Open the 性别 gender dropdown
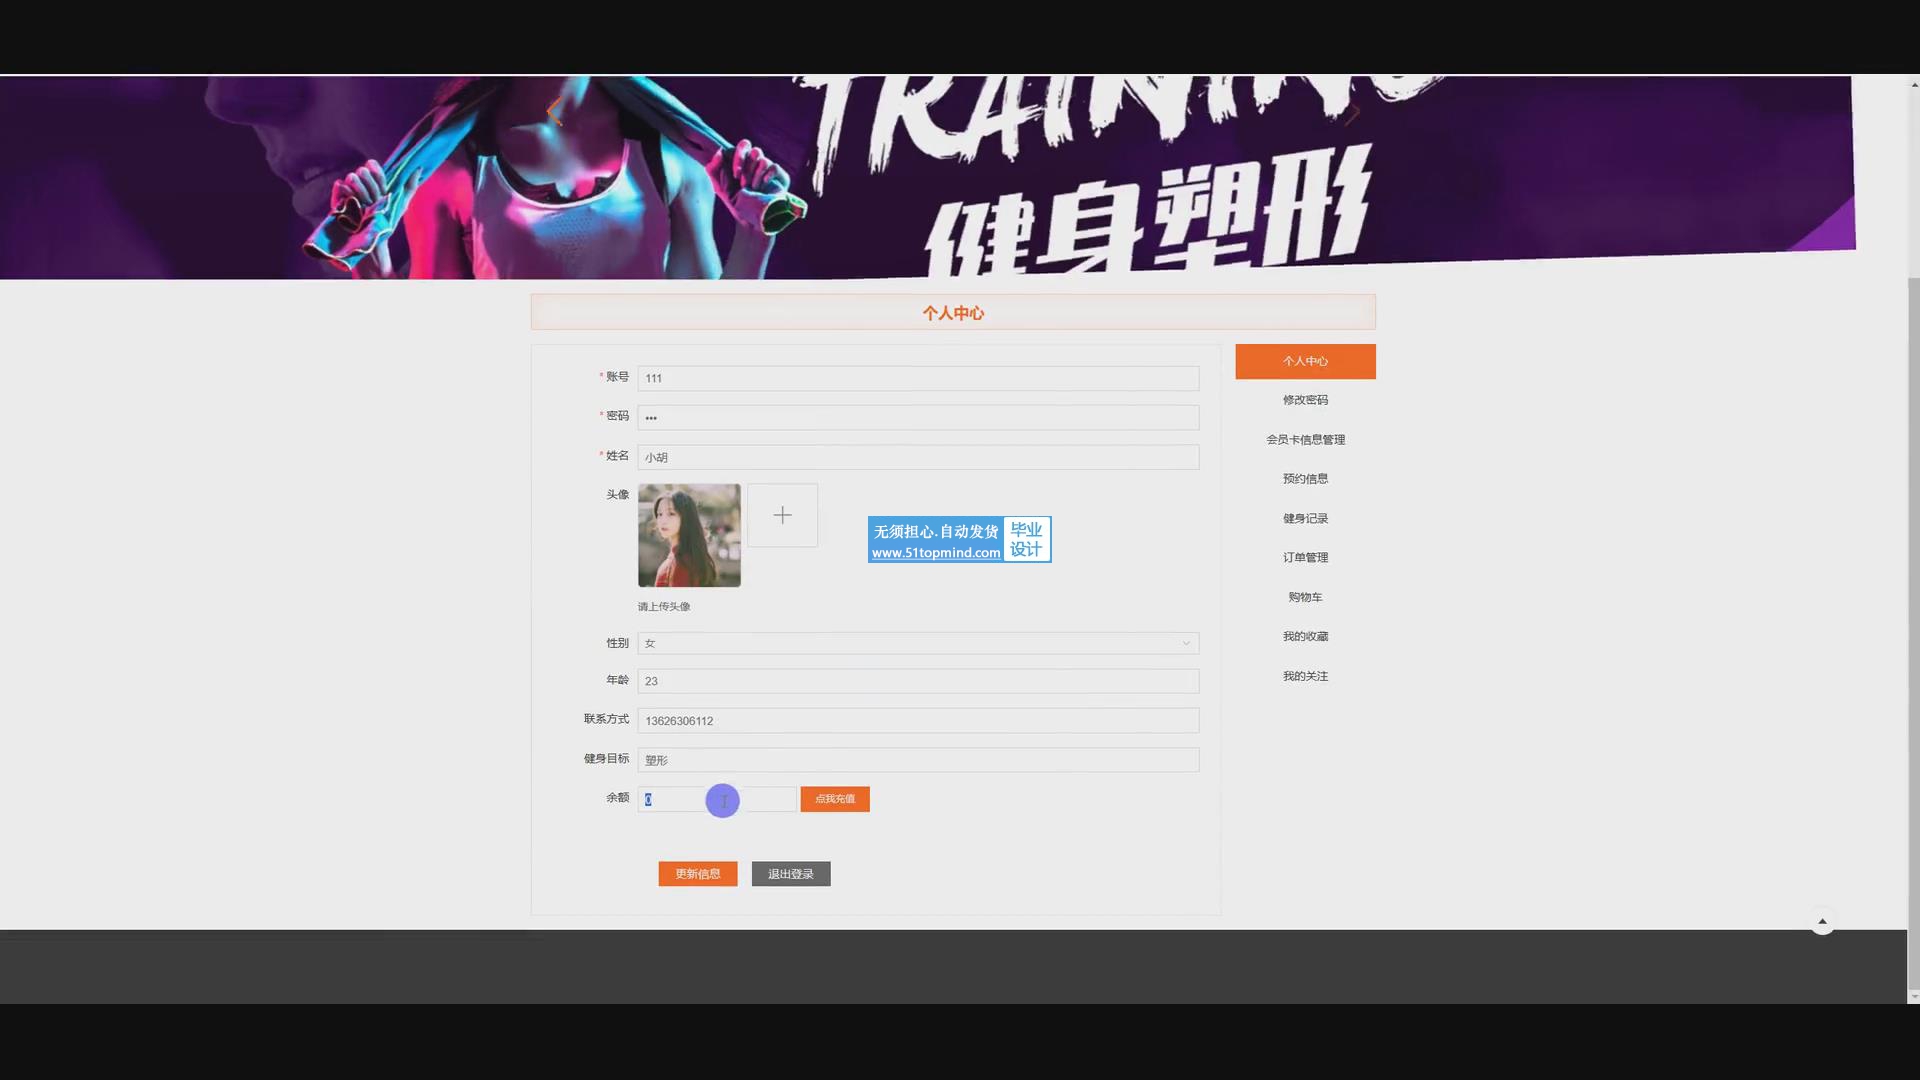Screen dimensions: 1920x1080 (917, 643)
